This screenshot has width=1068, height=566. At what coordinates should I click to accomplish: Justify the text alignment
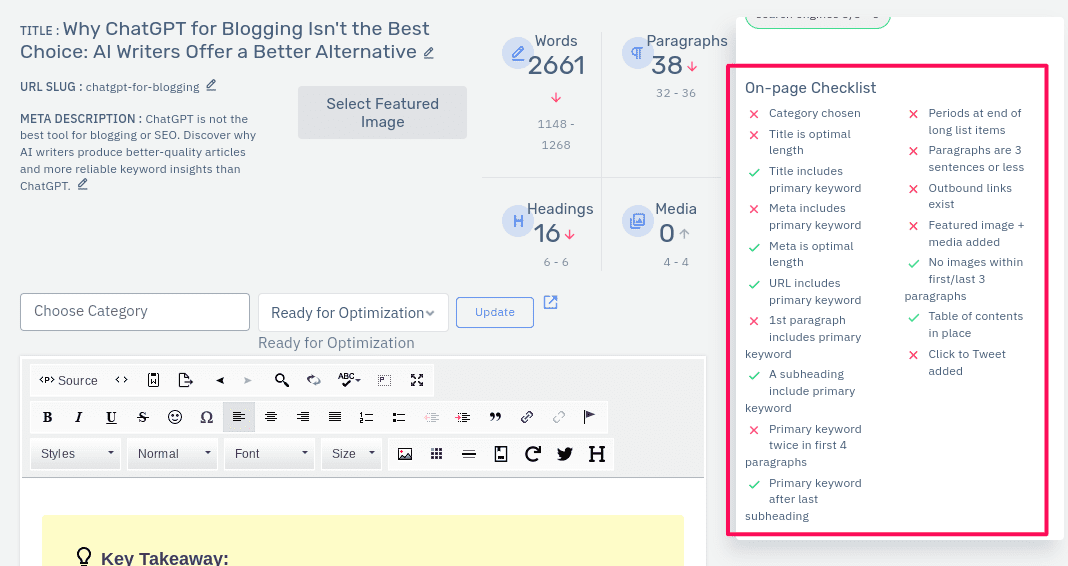coord(334,417)
